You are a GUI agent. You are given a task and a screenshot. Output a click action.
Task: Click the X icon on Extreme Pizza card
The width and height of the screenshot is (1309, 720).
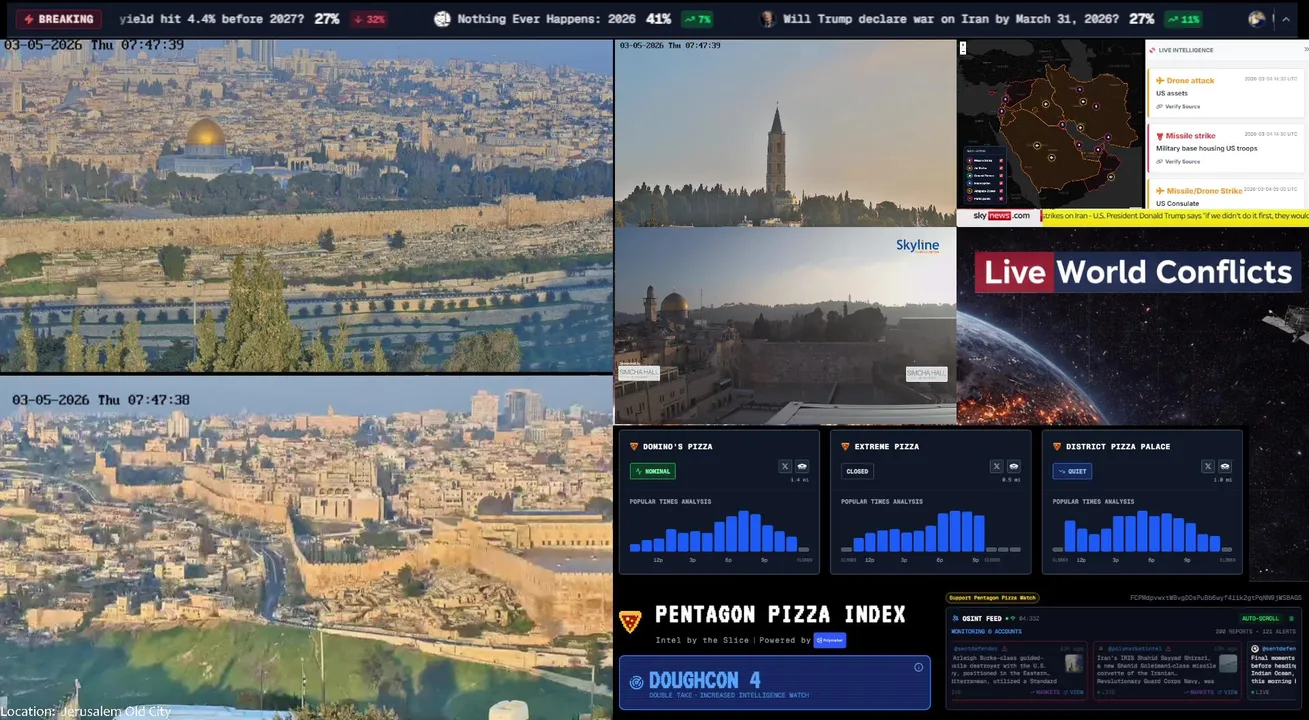(x=996, y=466)
